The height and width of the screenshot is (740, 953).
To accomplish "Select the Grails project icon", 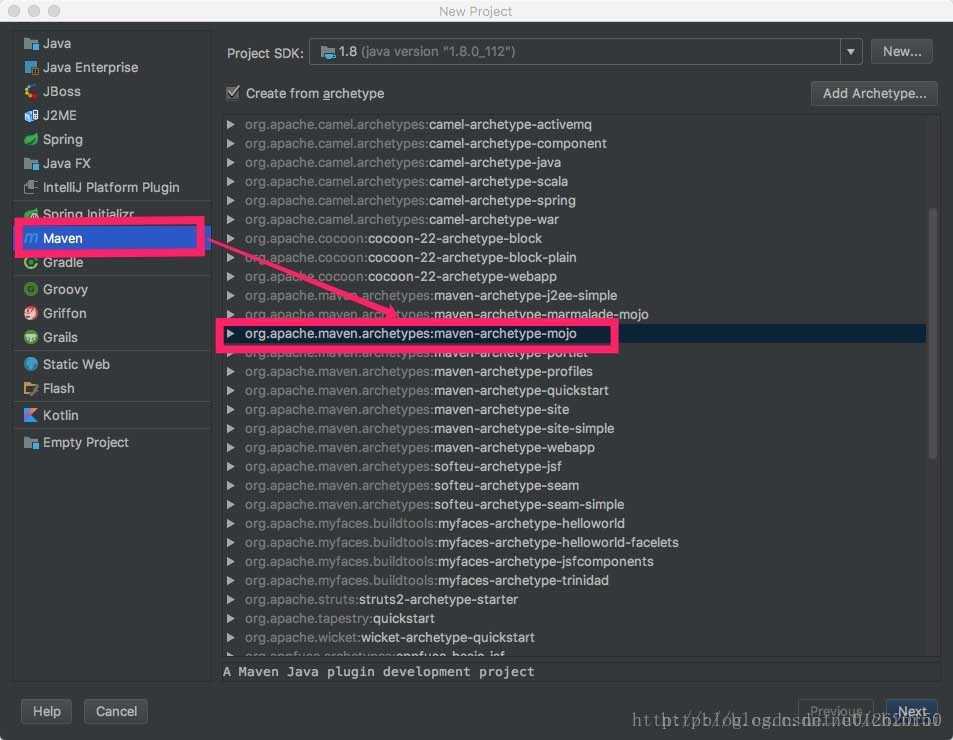I will click(31, 338).
